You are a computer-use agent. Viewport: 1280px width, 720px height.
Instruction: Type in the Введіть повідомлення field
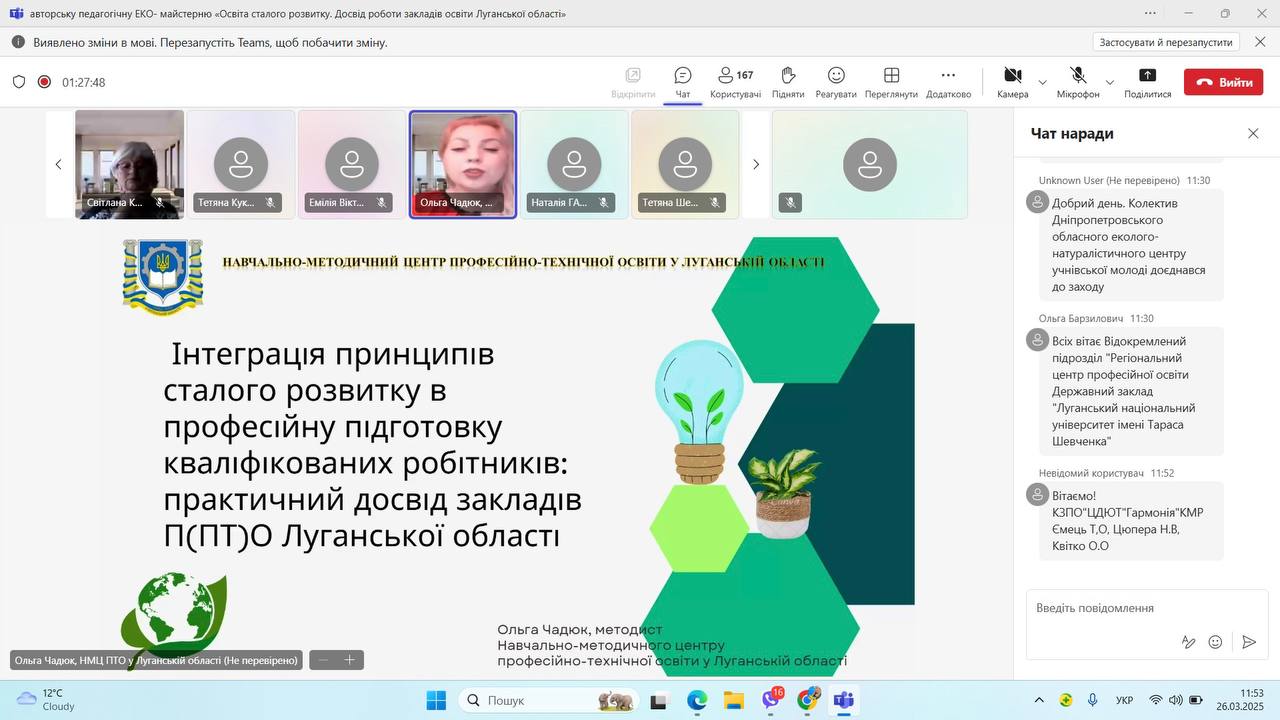(x=1120, y=608)
